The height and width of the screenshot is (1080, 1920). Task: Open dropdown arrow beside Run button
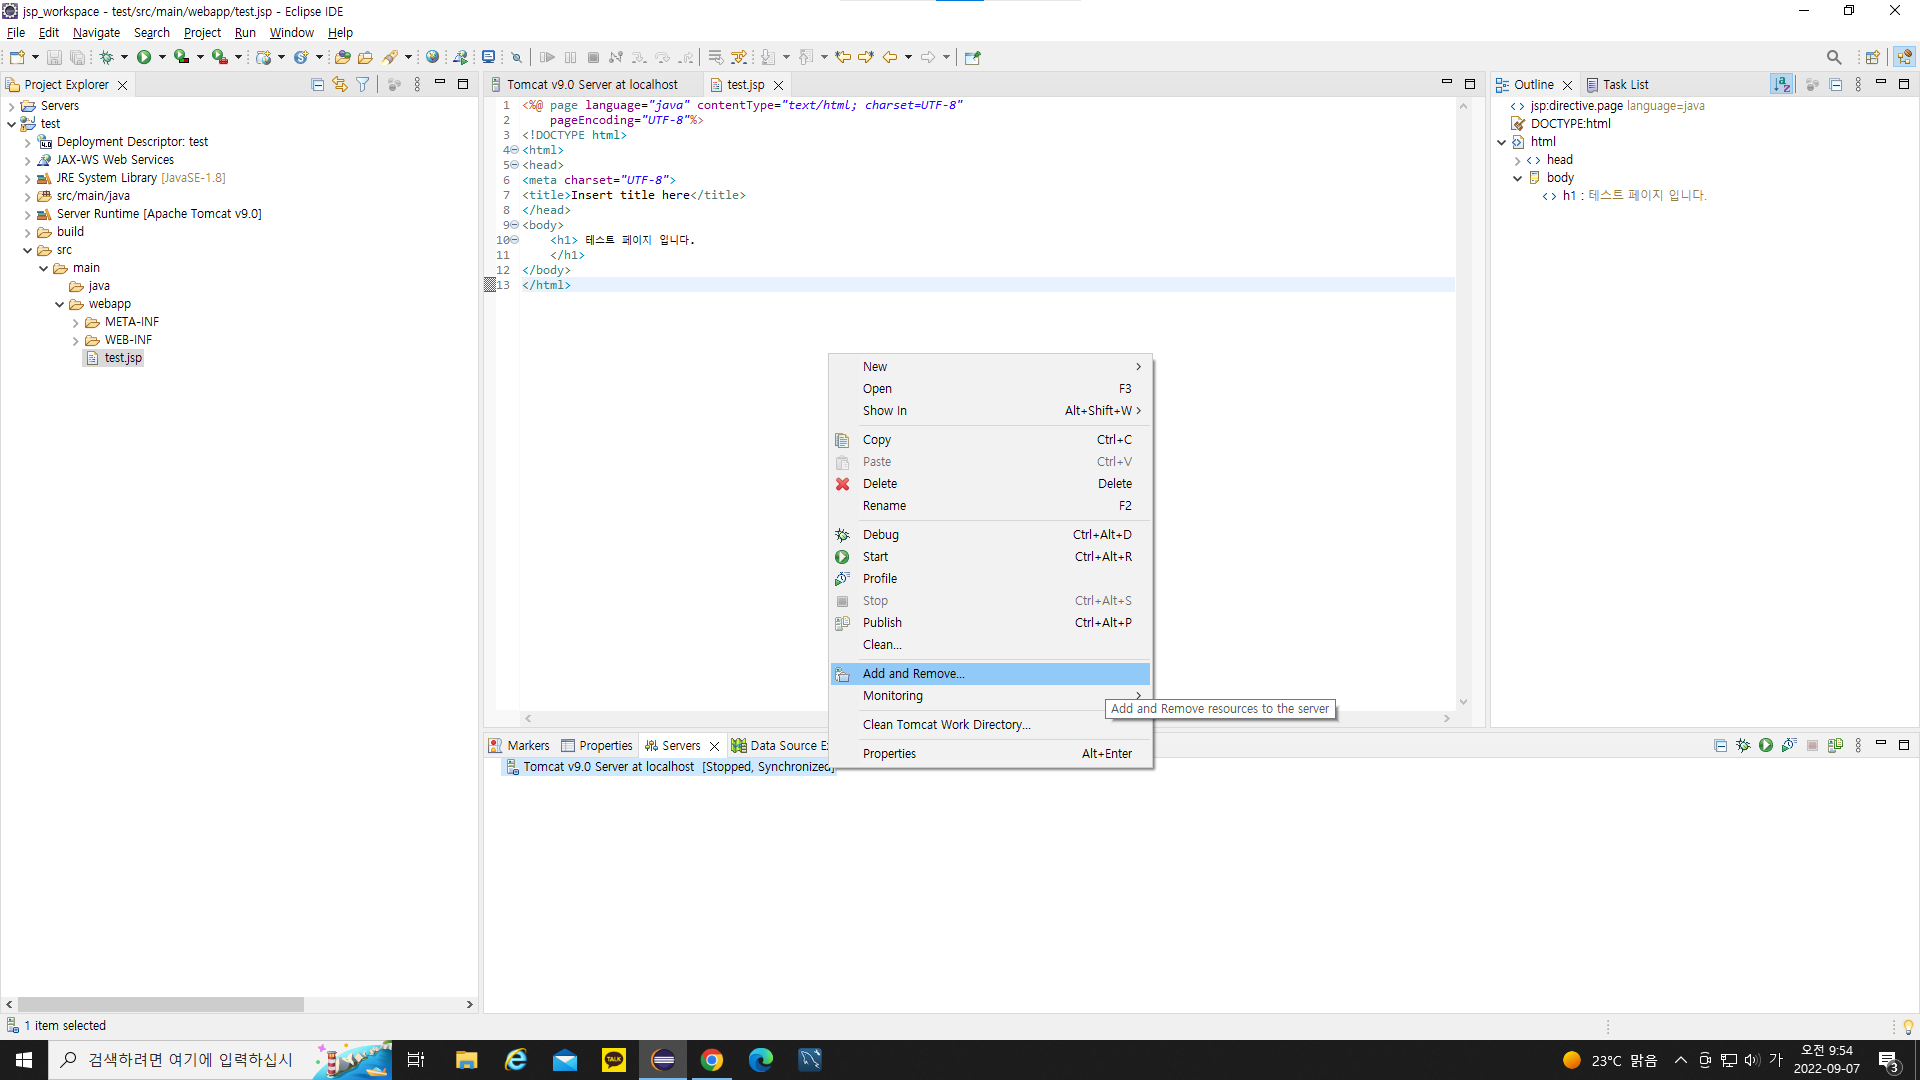click(x=162, y=57)
